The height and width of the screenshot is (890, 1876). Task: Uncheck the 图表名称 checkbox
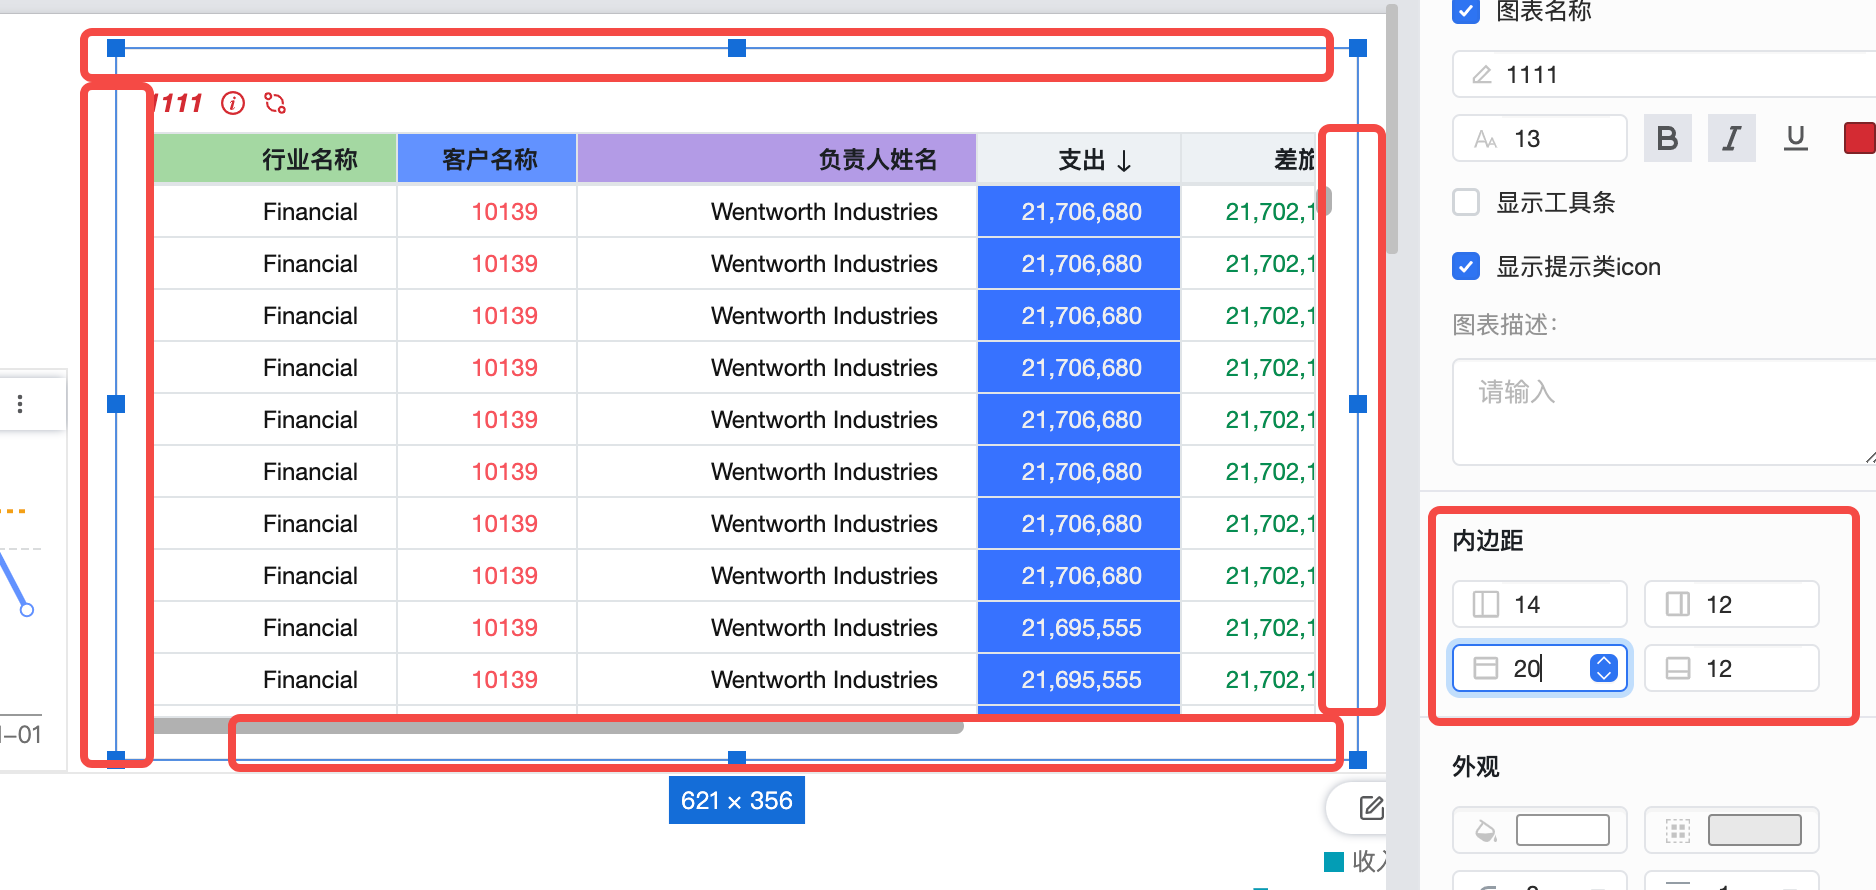(1466, 12)
